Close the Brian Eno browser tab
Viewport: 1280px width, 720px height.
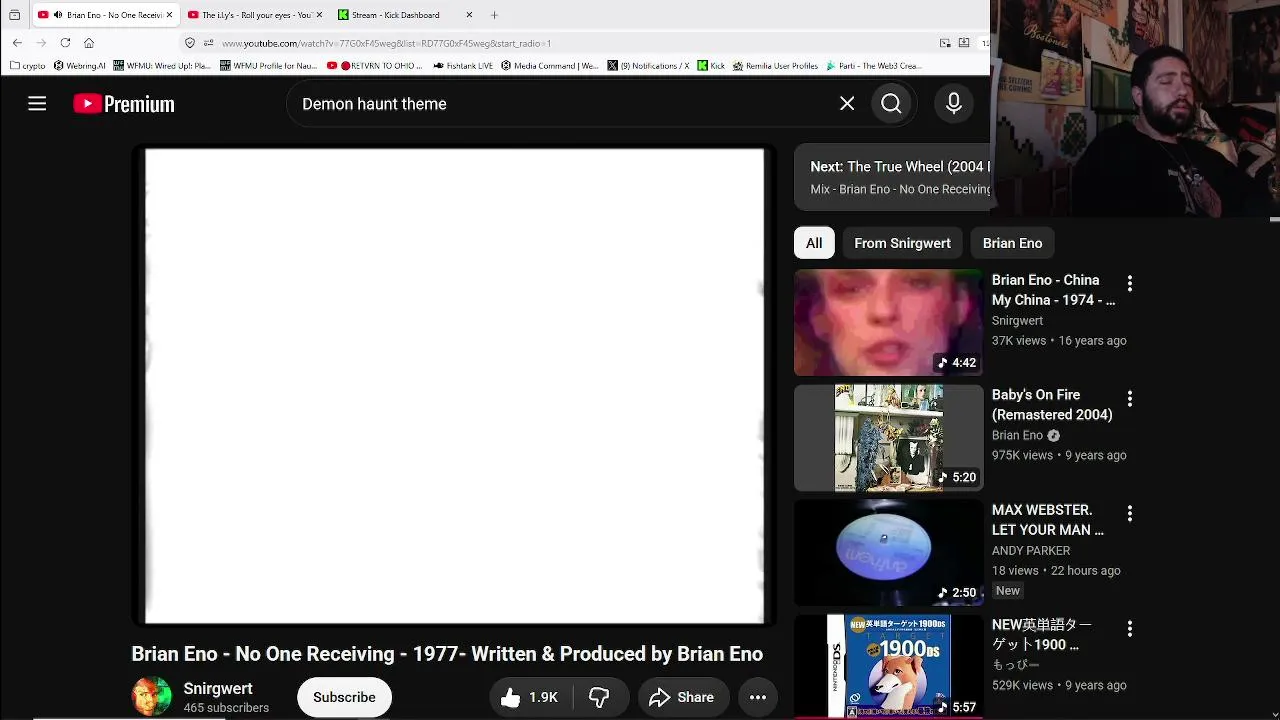pyautogui.click(x=169, y=15)
